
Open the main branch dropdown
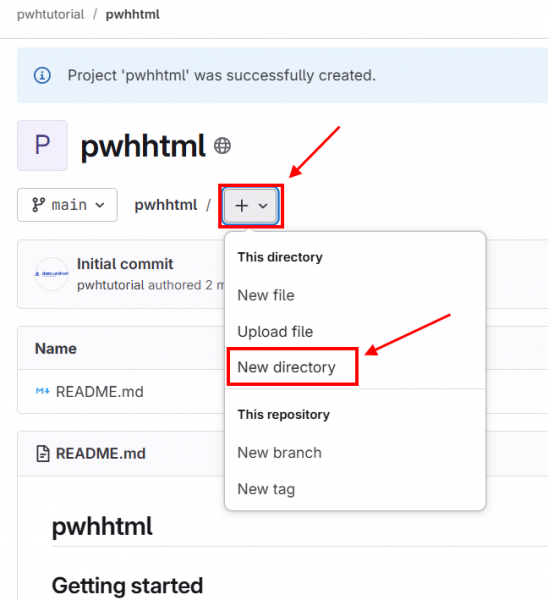pyautogui.click(x=67, y=205)
